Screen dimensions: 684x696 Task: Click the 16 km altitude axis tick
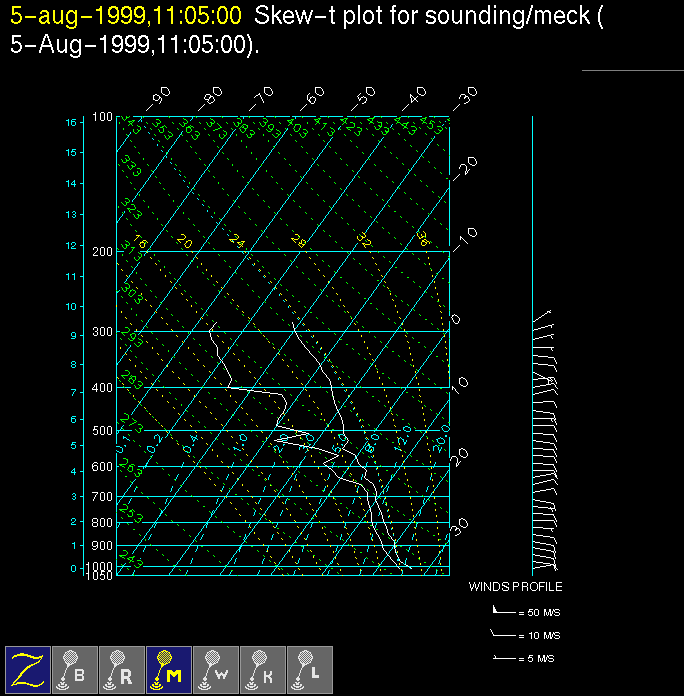(x=71, y=122)
